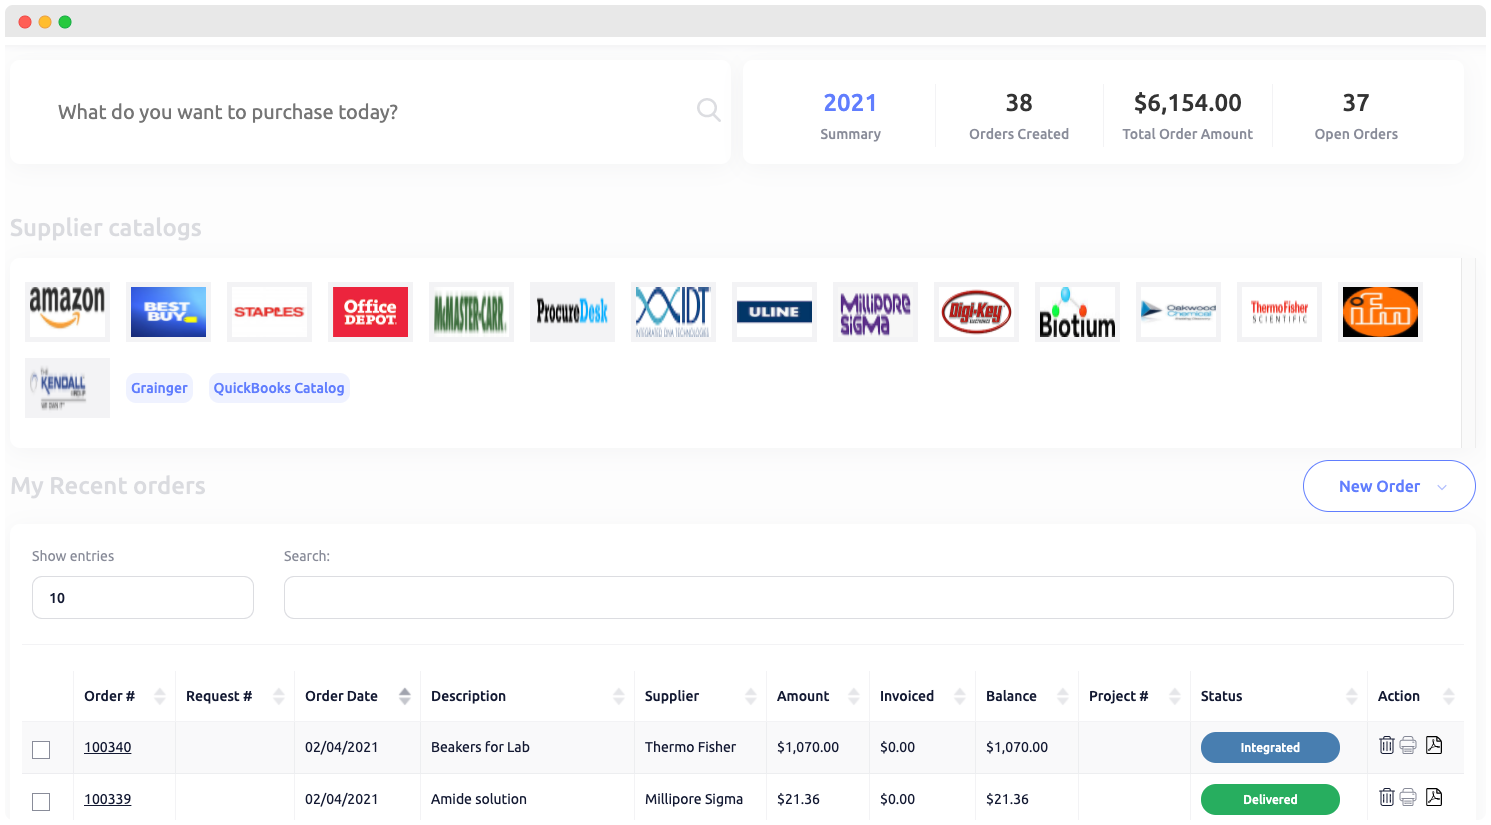Screen dimensions: 1491x825
Task: Click the orders Search input box
Action: (868, 598)
